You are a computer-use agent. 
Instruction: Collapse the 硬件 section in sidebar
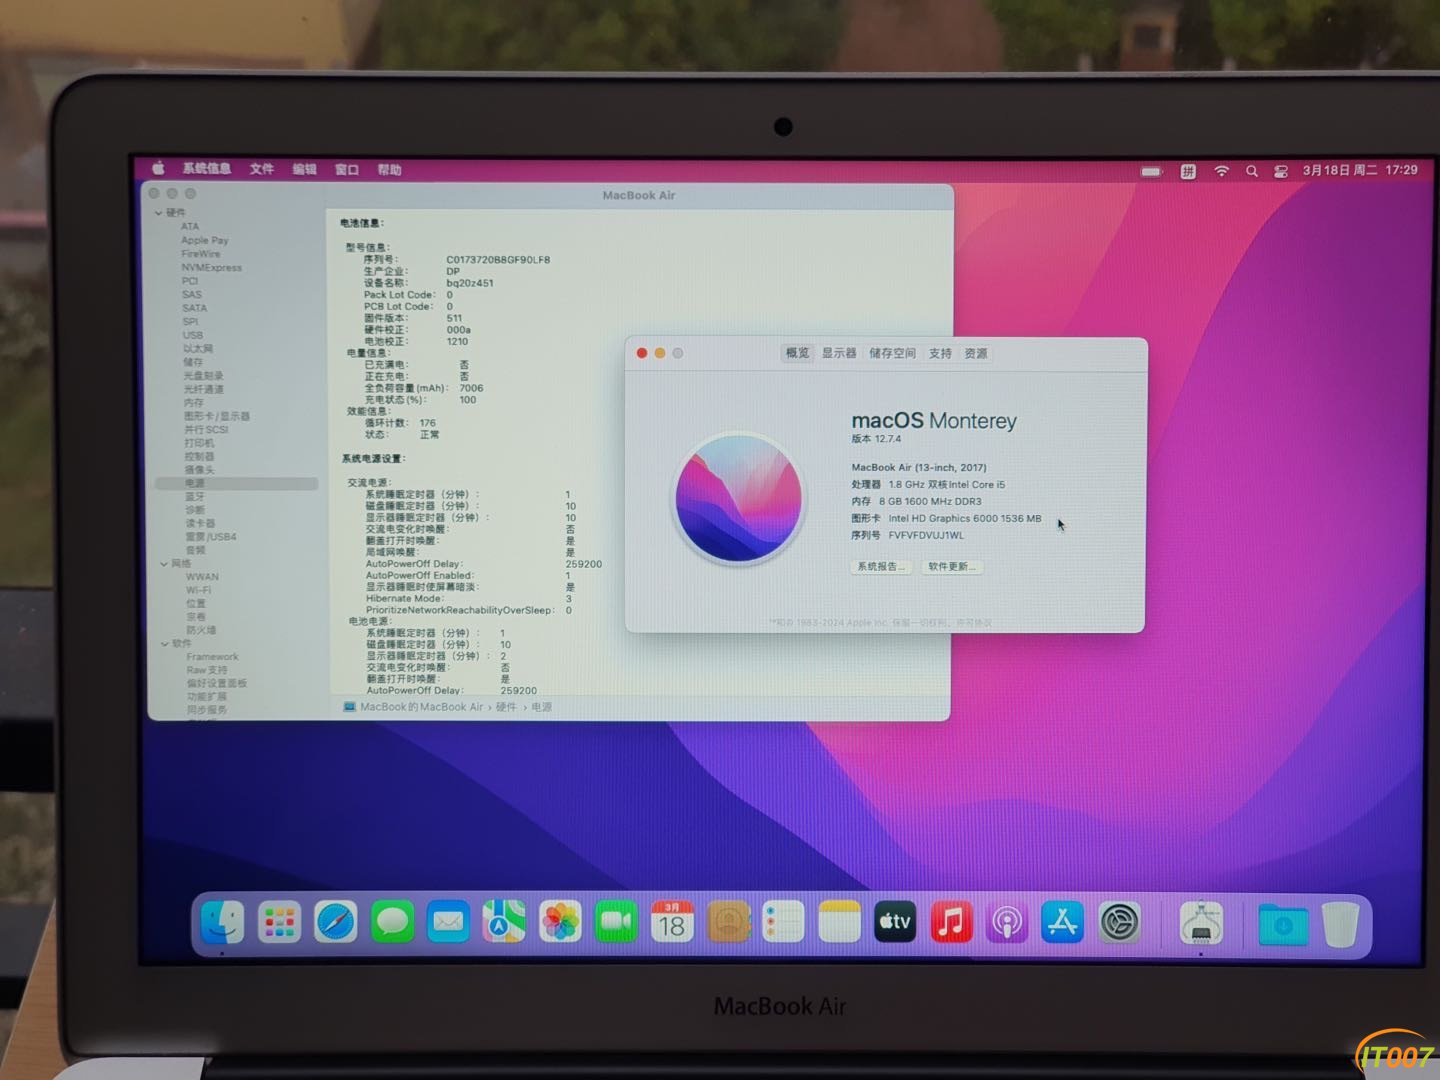[x=159, y=213]
